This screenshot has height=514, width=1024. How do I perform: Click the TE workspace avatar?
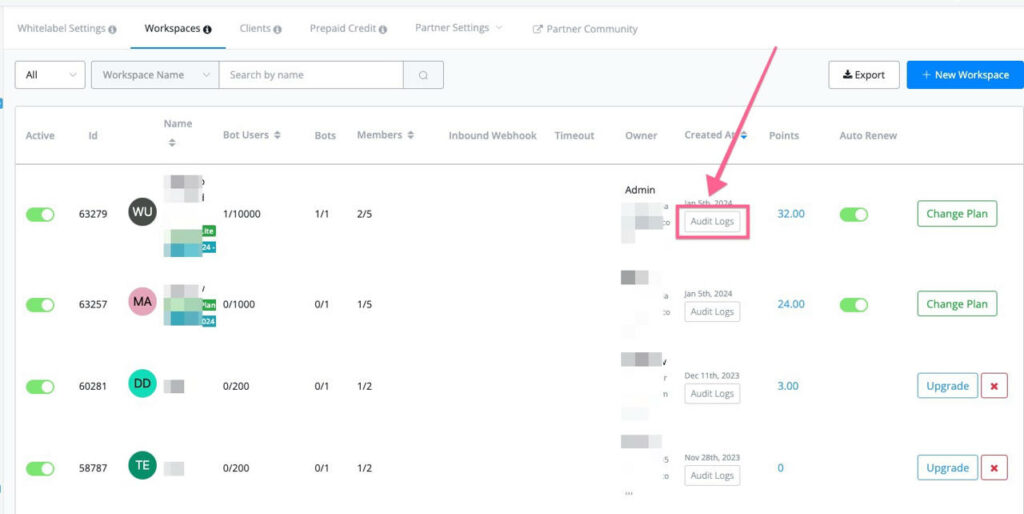143,465
